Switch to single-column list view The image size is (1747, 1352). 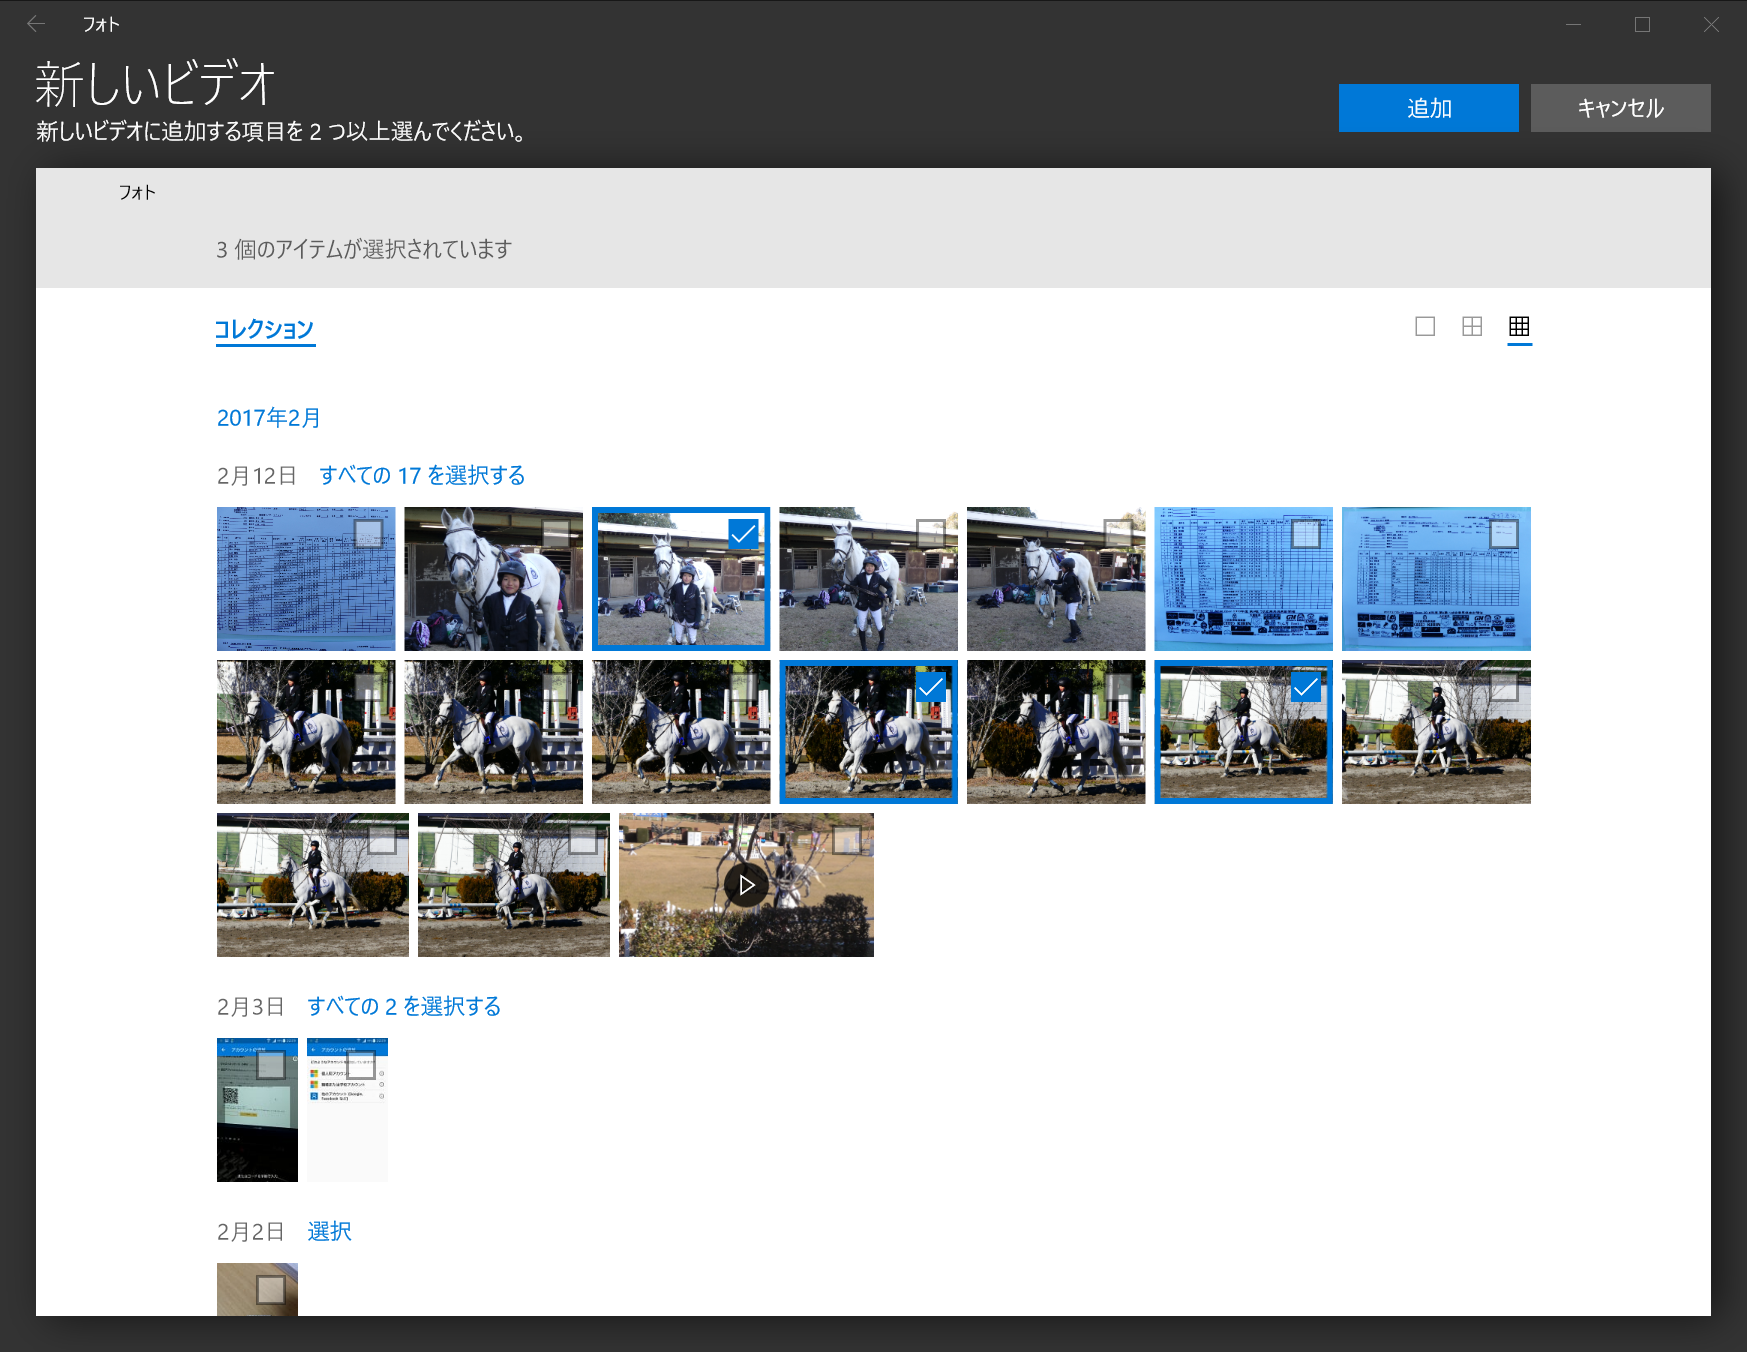coord(1424,326)
